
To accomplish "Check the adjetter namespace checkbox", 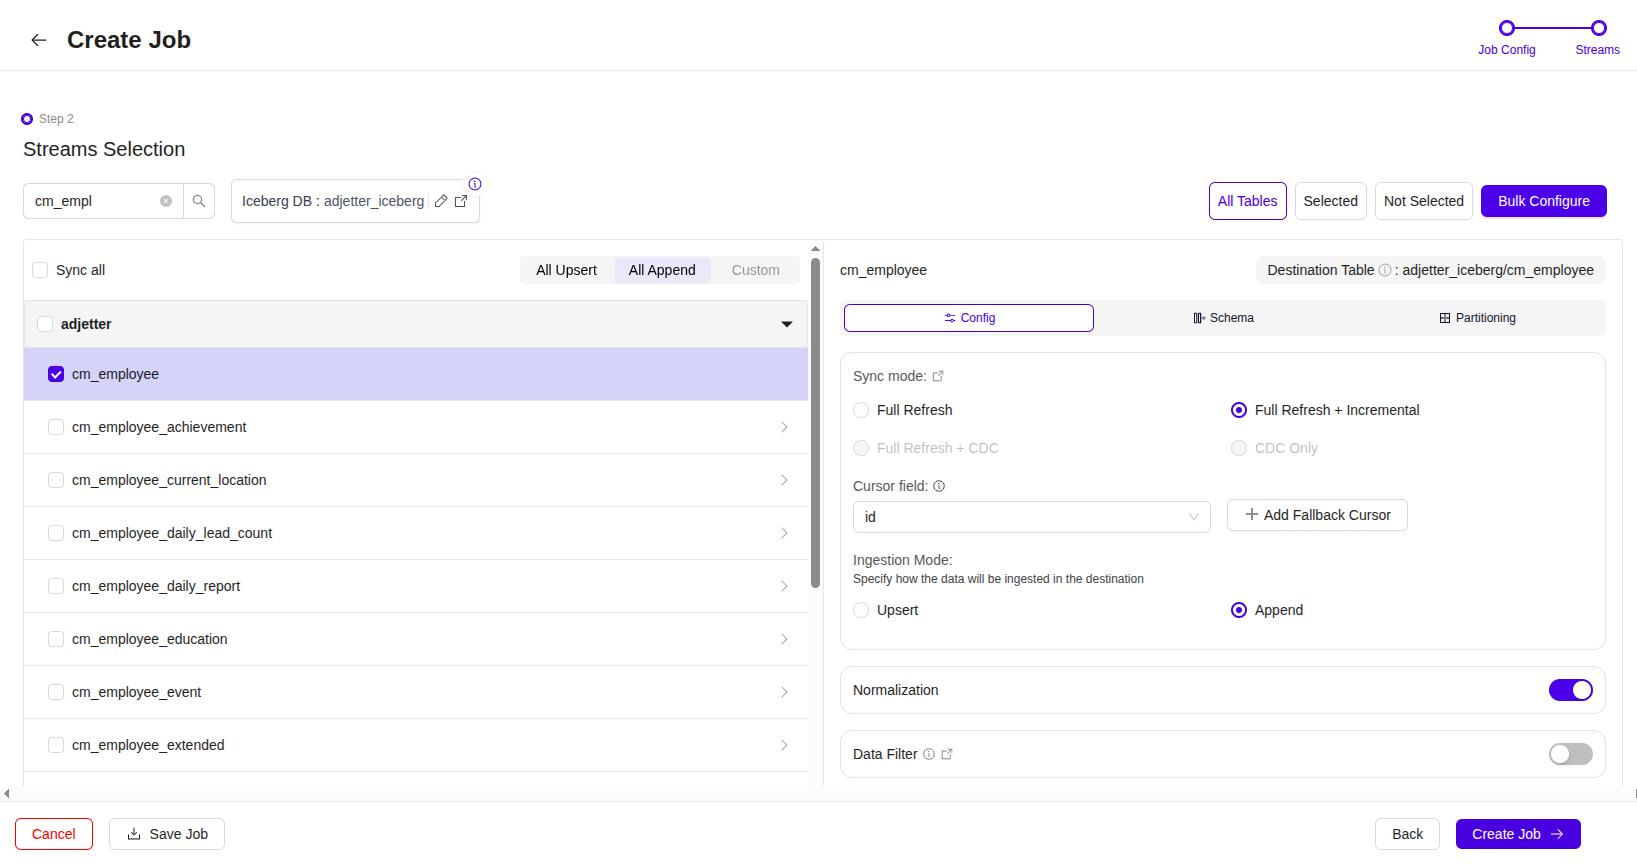I will pos(45,324).
